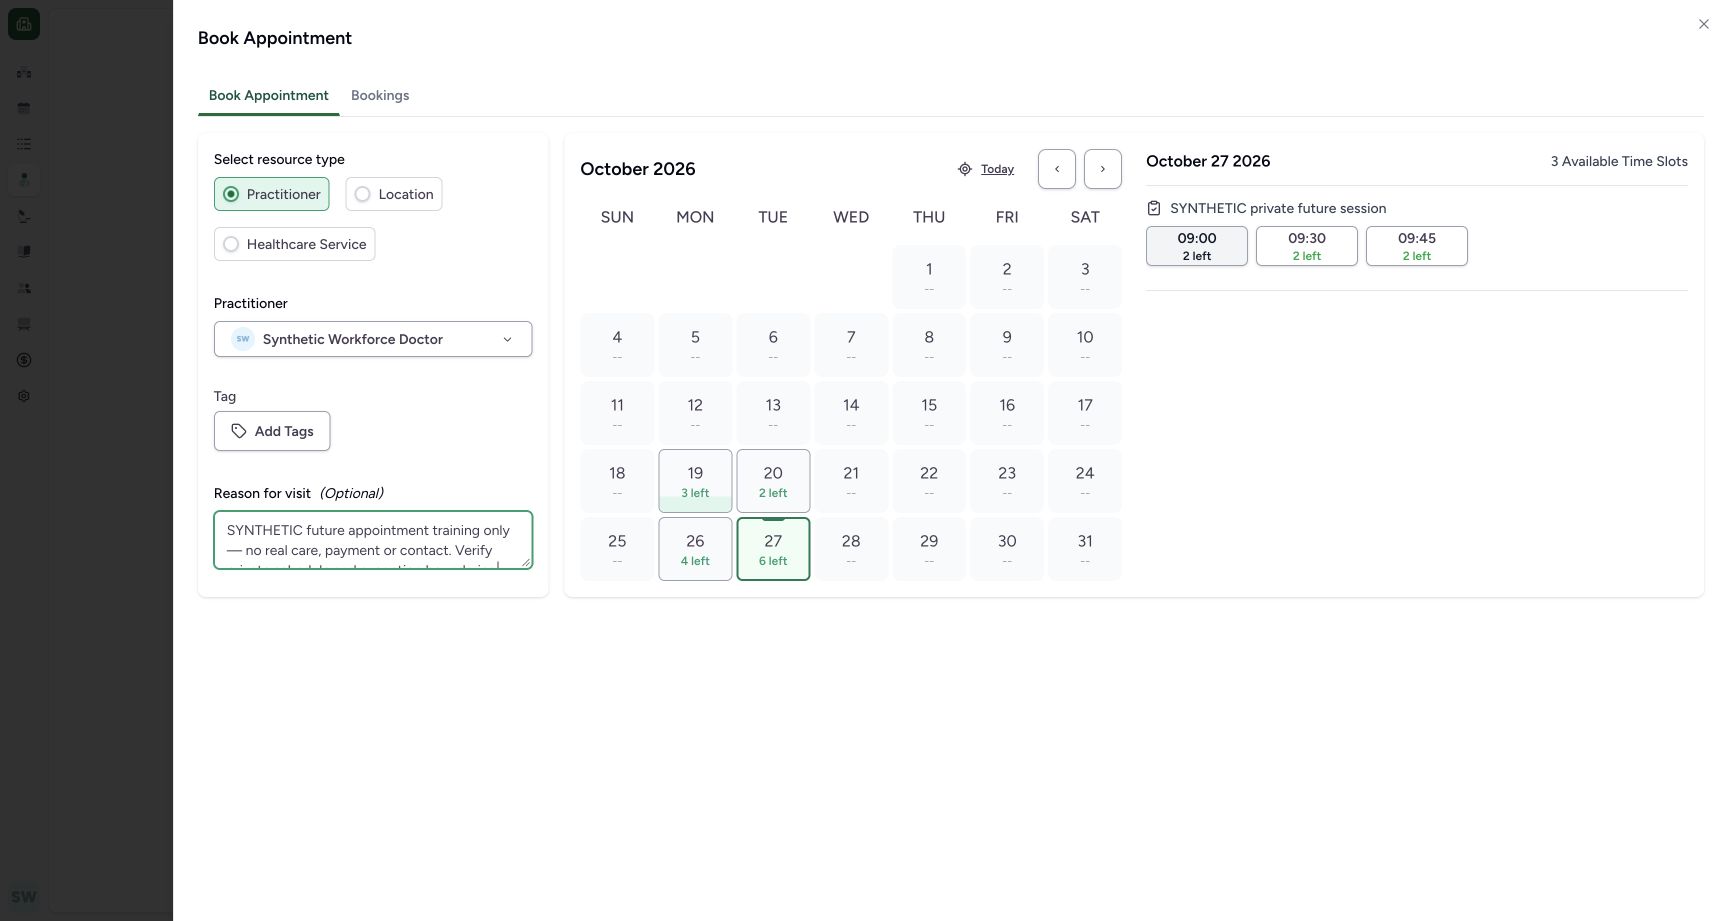Select October 26 with 4 left
This screenshot has height=921, width=1728.
(695, 549)
